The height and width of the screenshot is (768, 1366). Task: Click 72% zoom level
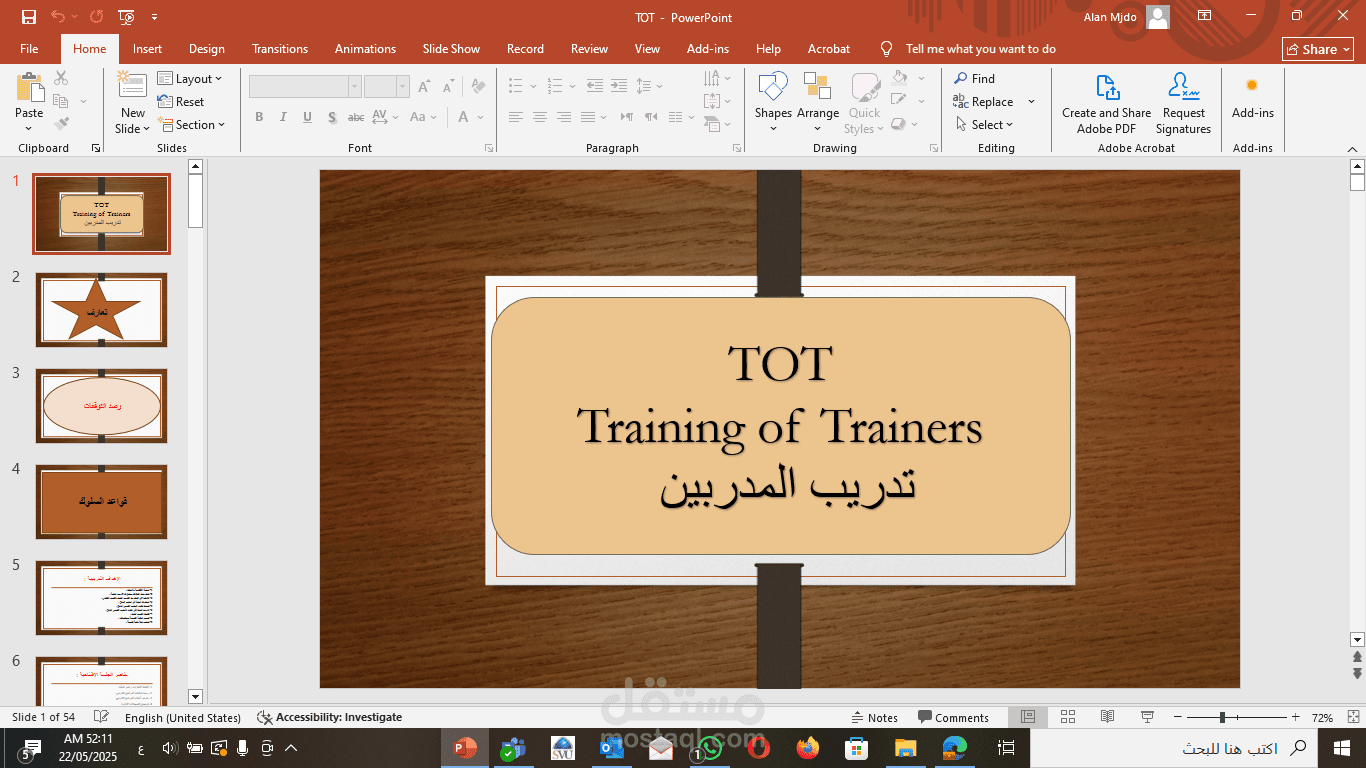click(1322, 718)
